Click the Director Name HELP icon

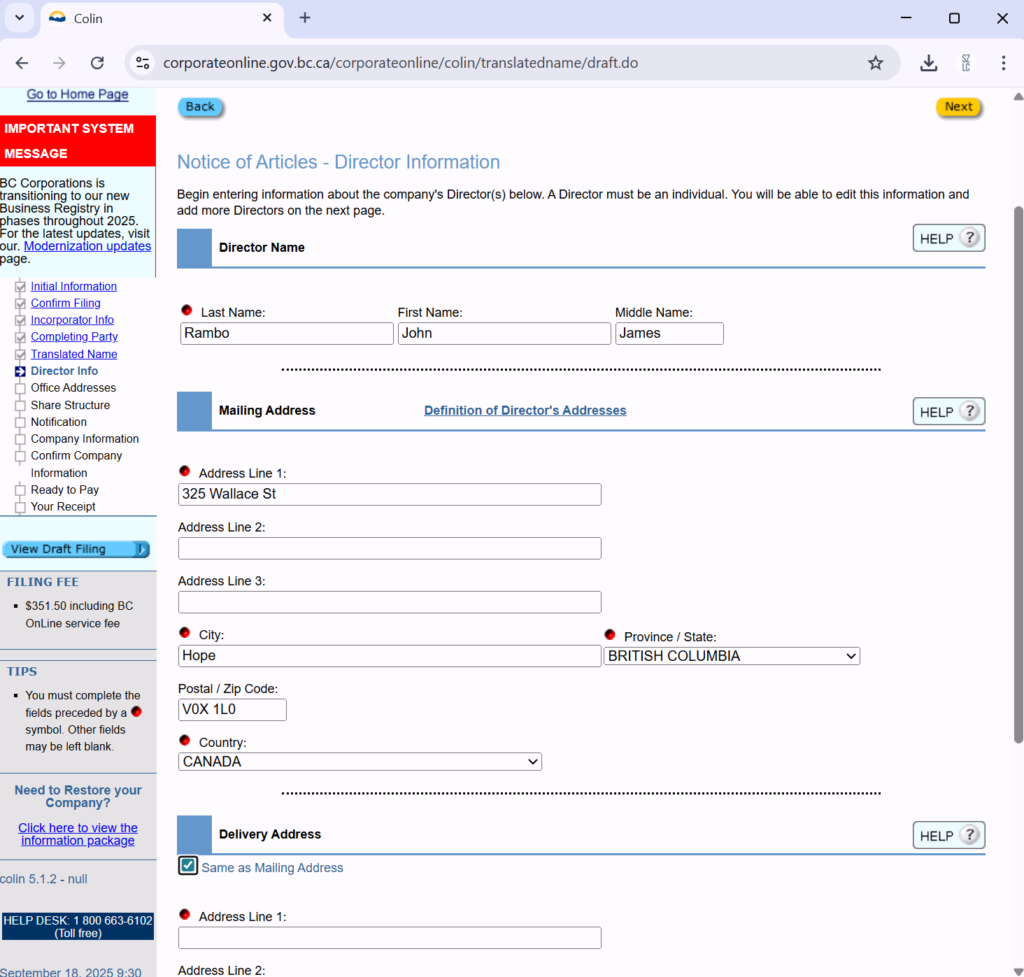tap(948, 238)
